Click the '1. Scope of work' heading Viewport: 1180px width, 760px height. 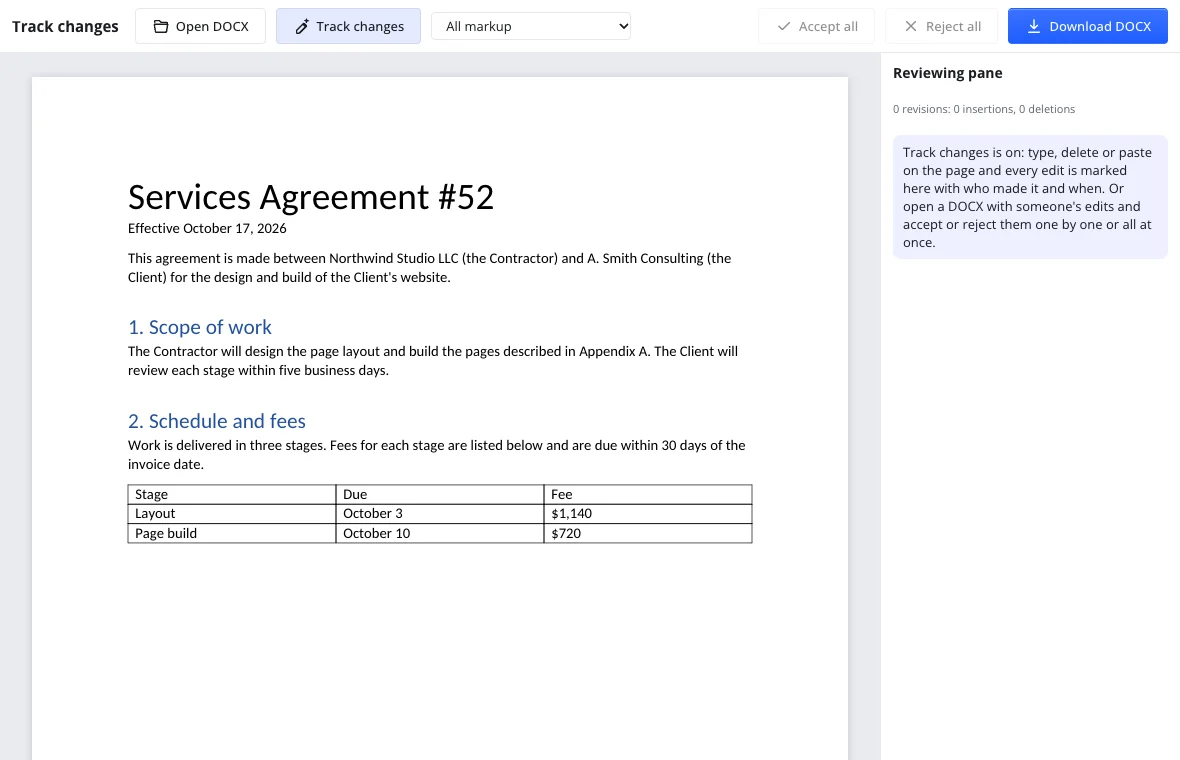point(199,327)
